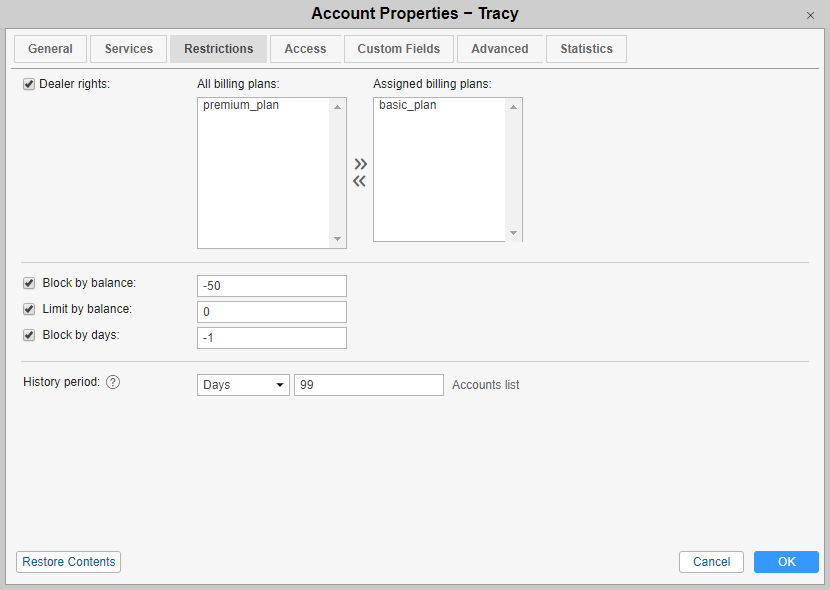830x590 pixels.
Task: Click the add billing plan double-arrow icon
Action: tap(360, 164)
